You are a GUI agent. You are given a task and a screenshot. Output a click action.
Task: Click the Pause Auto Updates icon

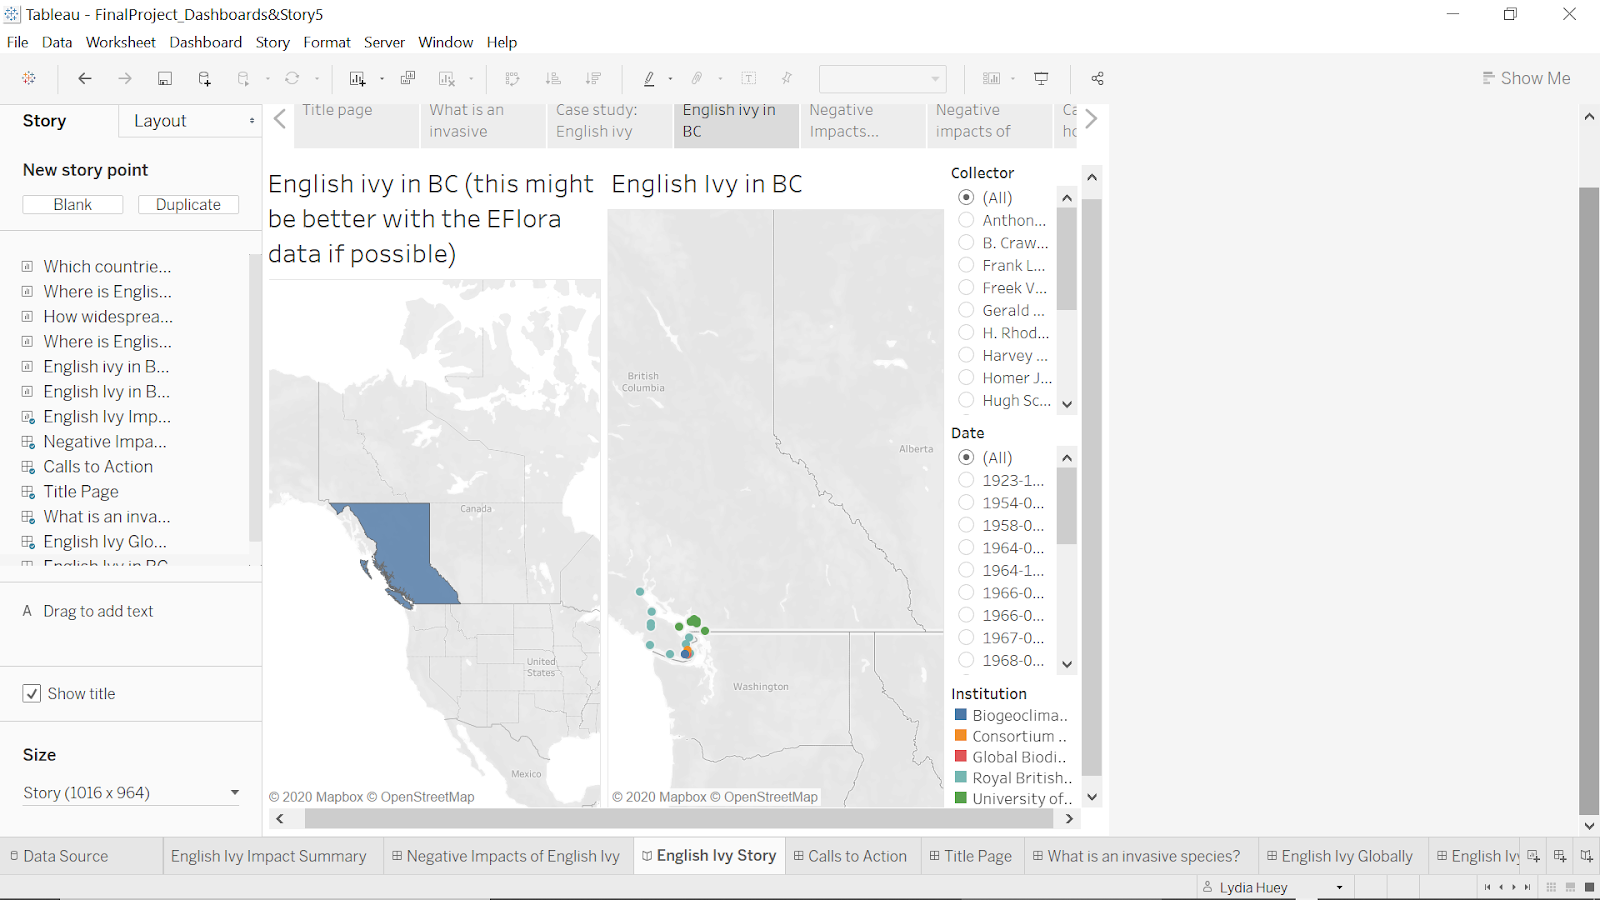243,78
